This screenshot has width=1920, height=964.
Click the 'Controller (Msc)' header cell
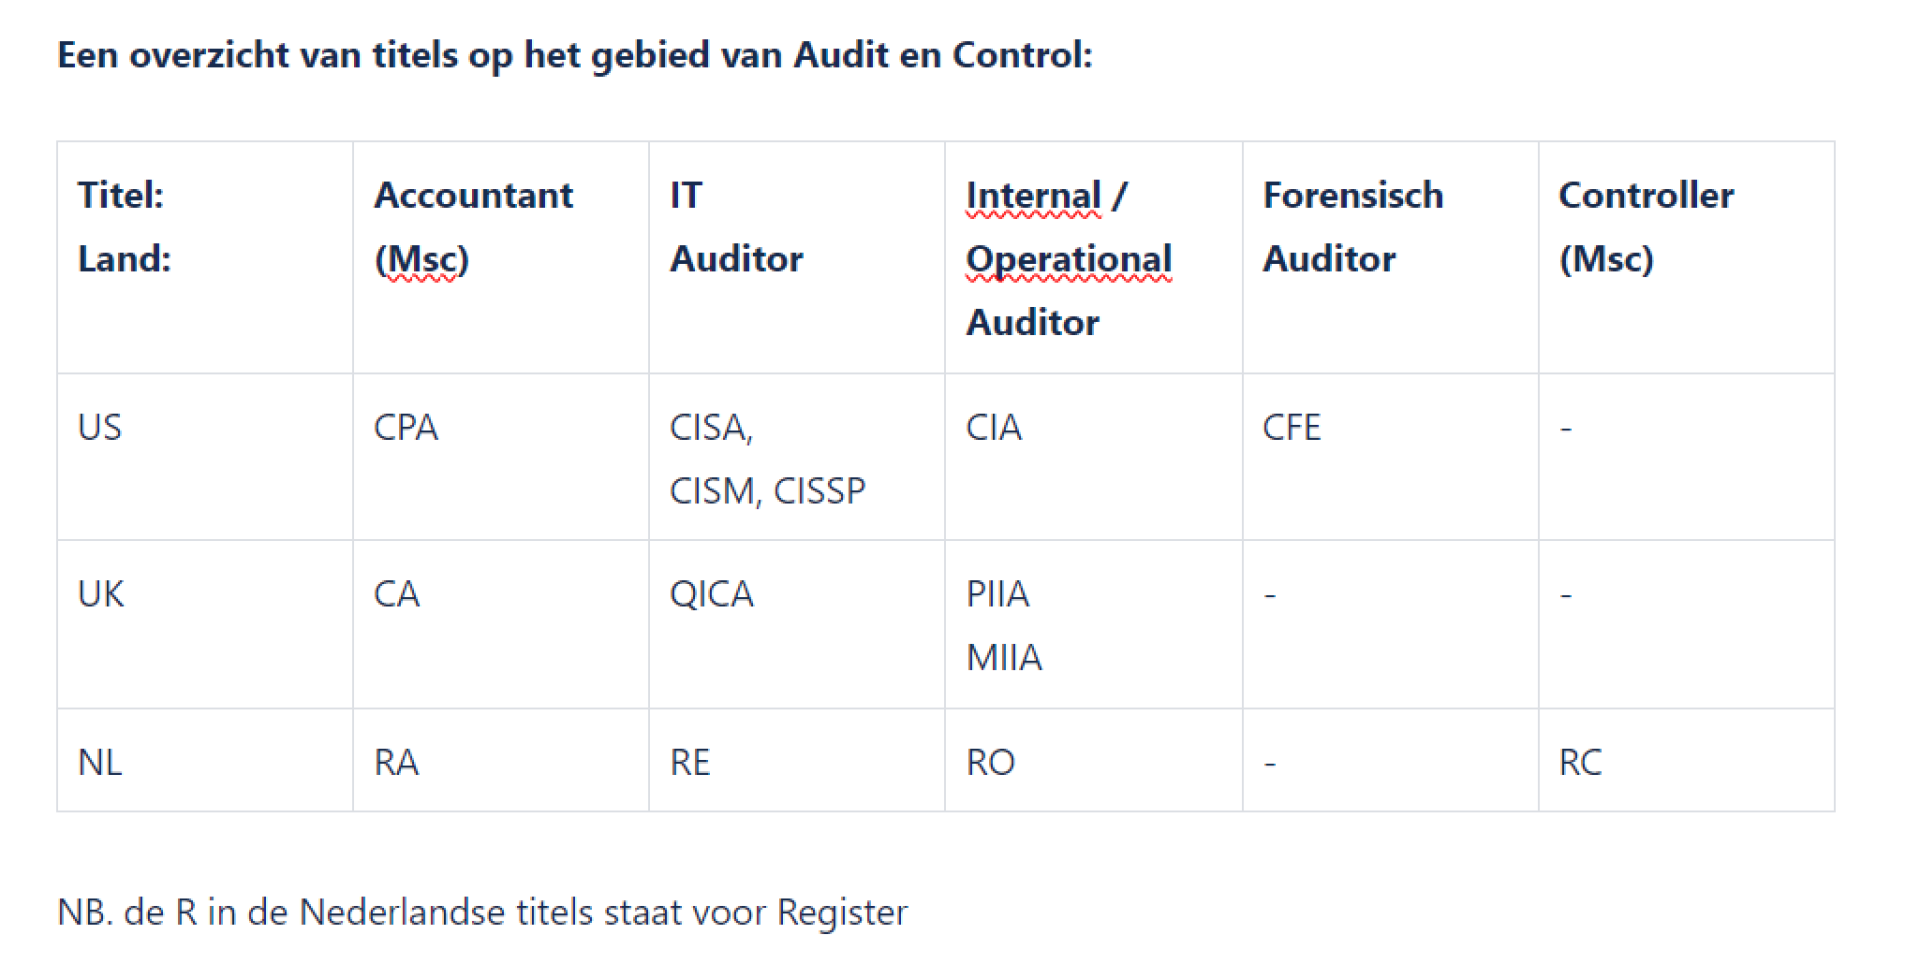click(1645, 227)
